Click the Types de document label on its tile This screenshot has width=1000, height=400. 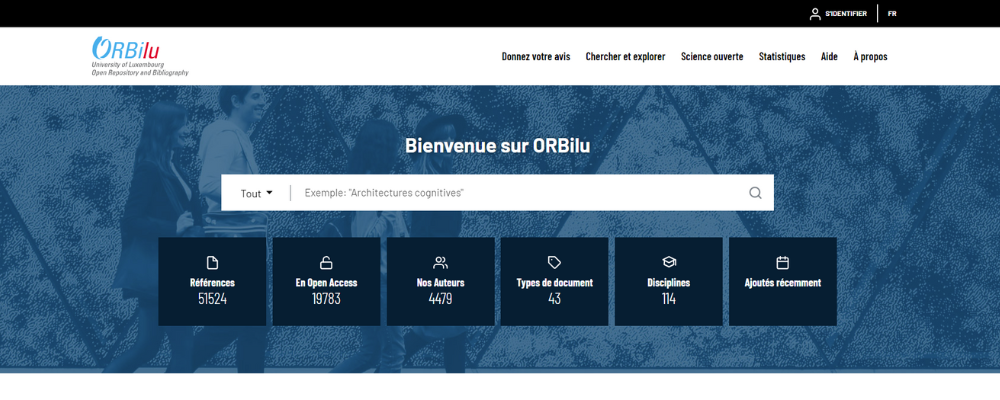(554, 283)
